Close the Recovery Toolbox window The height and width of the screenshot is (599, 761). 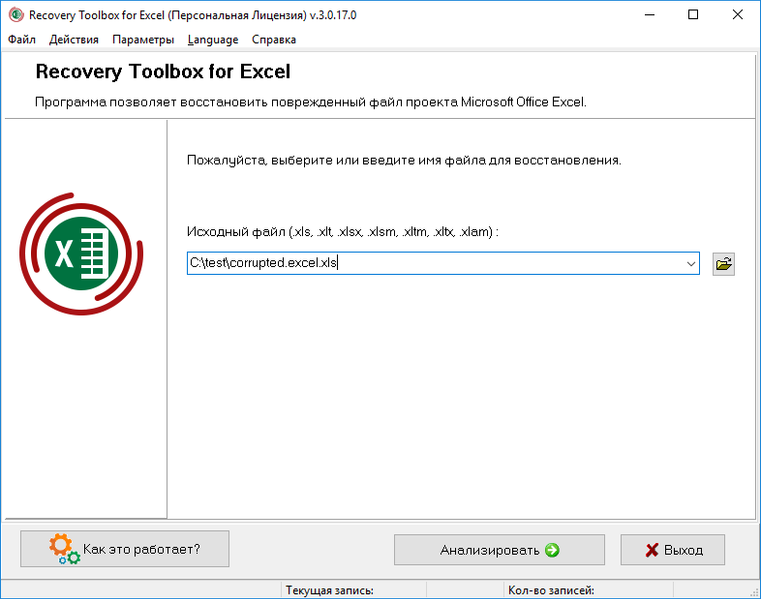click(737, 15)
